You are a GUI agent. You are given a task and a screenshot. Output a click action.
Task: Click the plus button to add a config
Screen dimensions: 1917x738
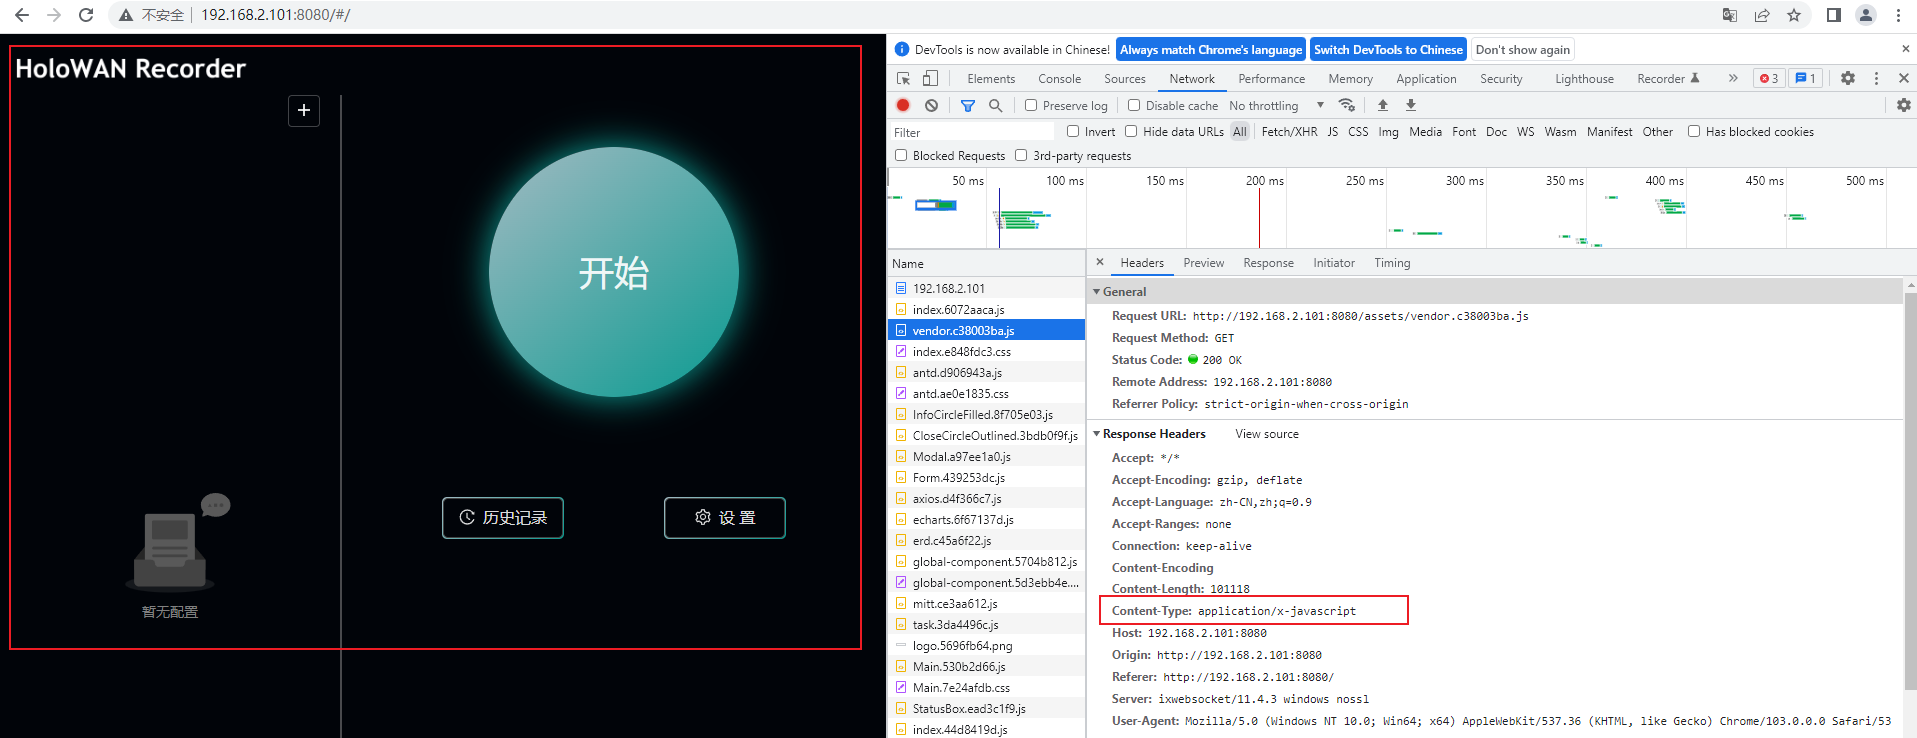(304, 110)
